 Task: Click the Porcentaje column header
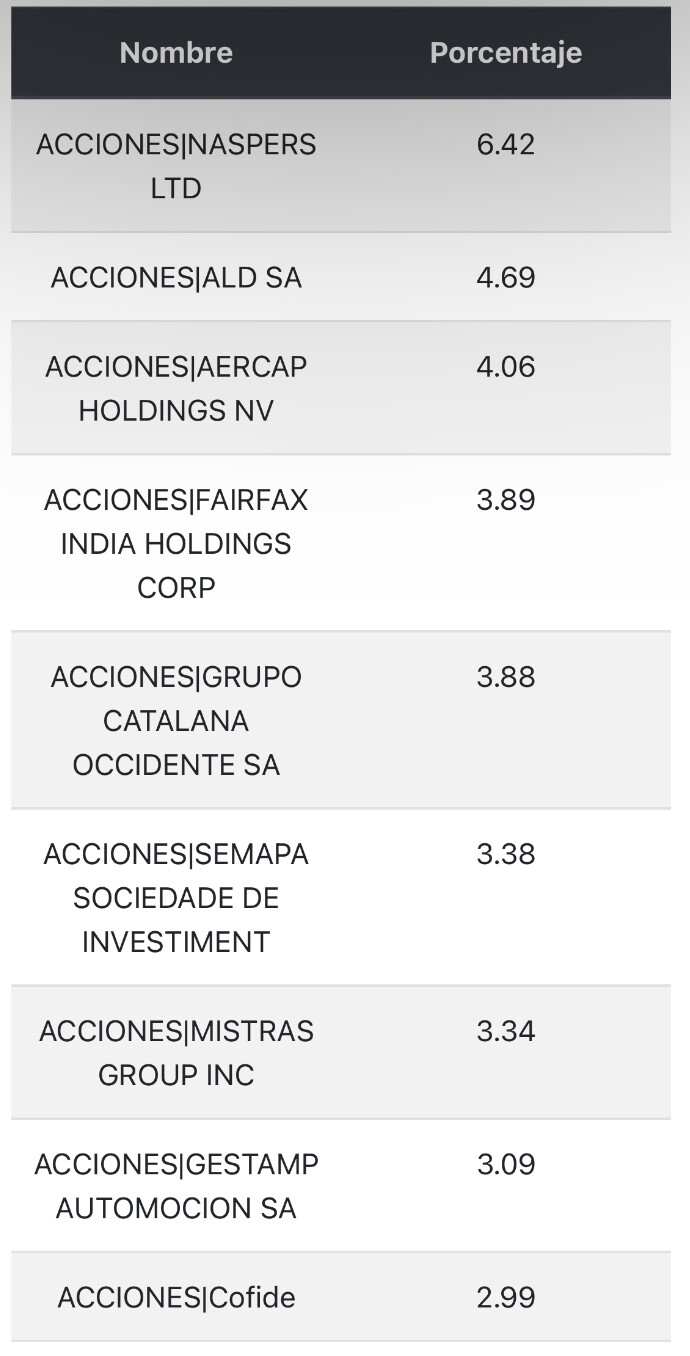coord(505,53)
